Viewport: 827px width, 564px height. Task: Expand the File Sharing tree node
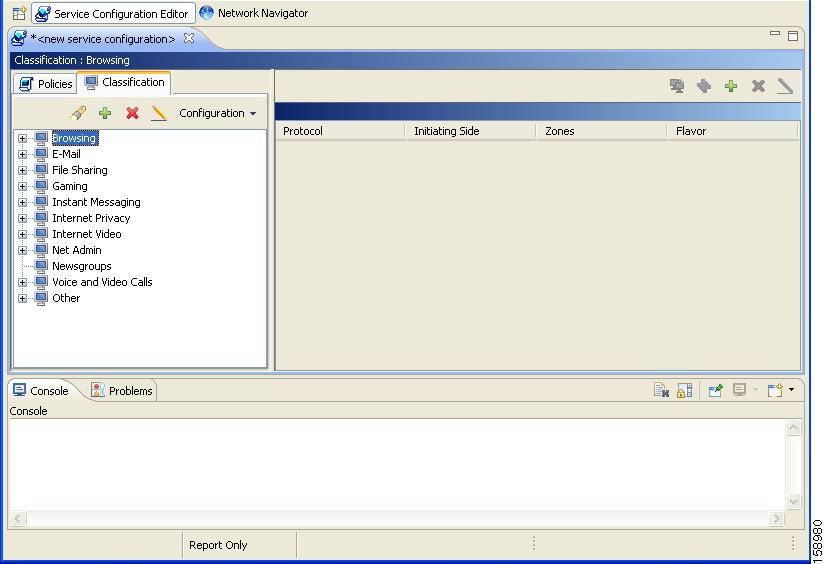pos(22,170)
